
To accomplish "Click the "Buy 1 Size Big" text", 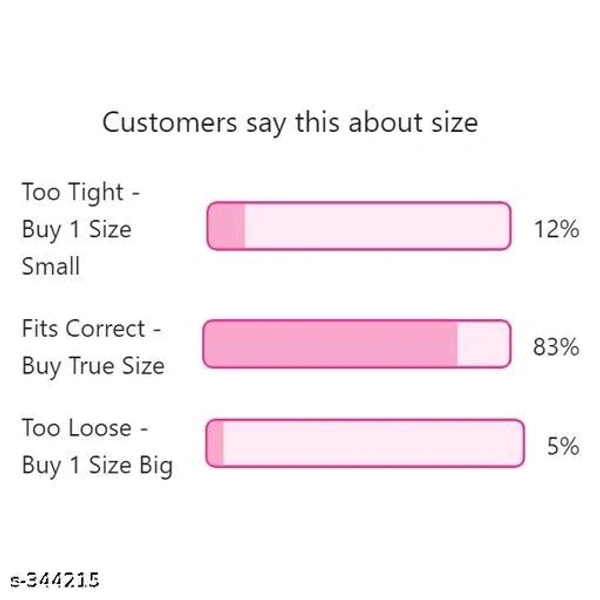I will pyautogui.click(x=96, y=466).
